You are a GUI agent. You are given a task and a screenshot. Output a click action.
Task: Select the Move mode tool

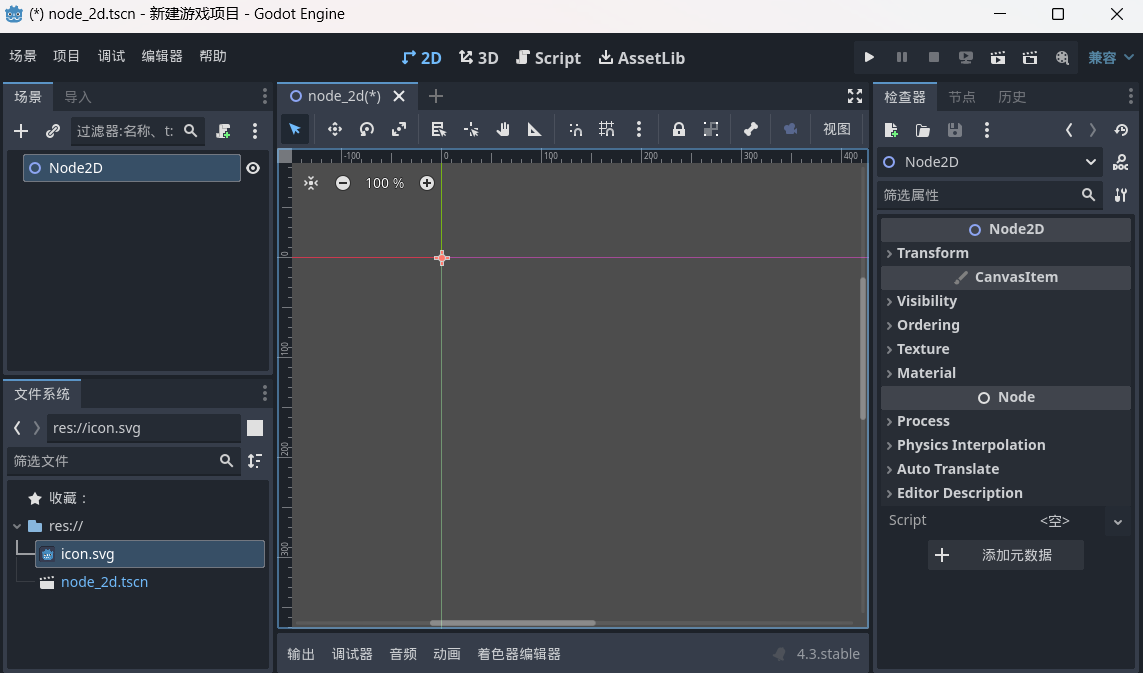click(x=335, y=129)
